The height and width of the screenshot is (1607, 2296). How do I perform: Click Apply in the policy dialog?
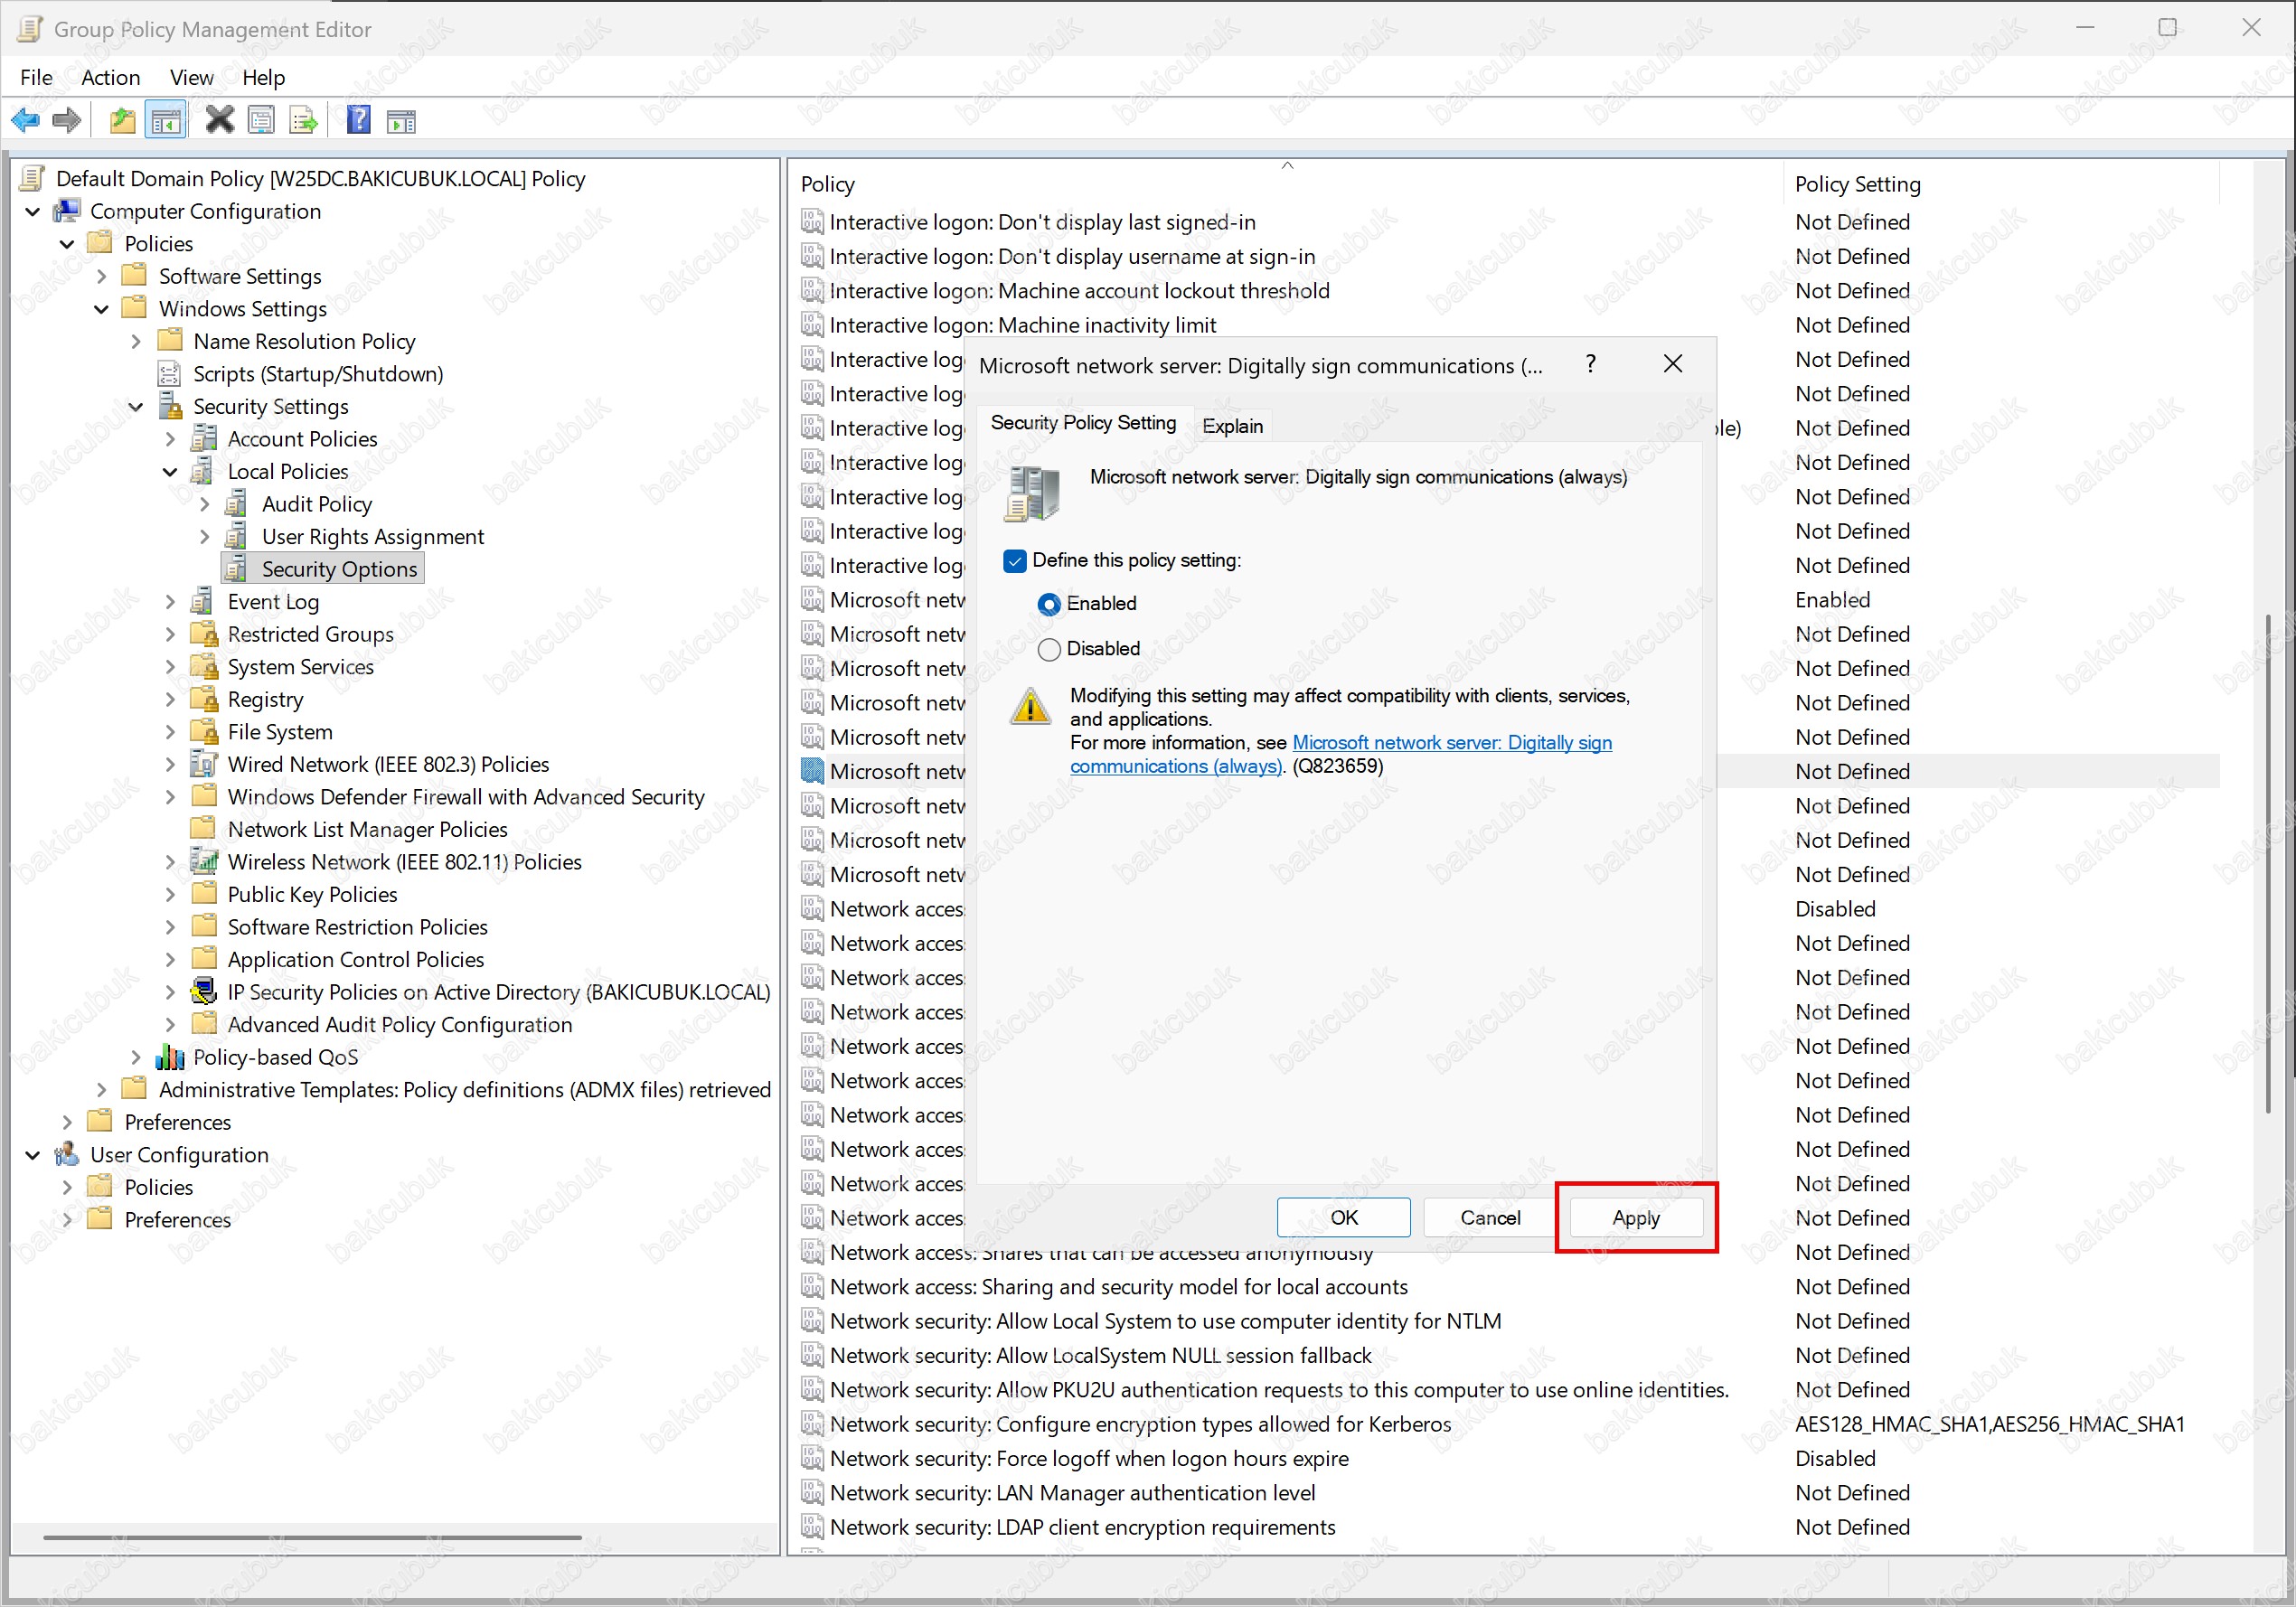[1636, 1217]
